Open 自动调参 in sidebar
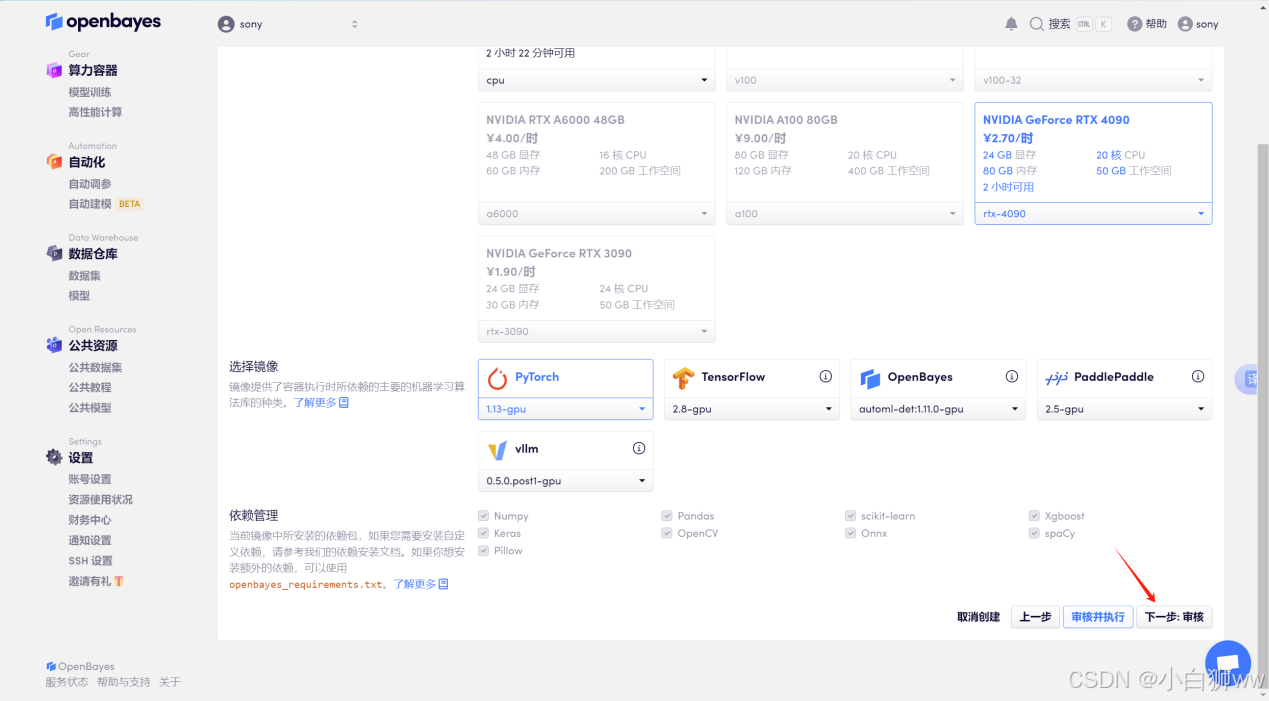 pyautogui.click(x=90, y=184)
